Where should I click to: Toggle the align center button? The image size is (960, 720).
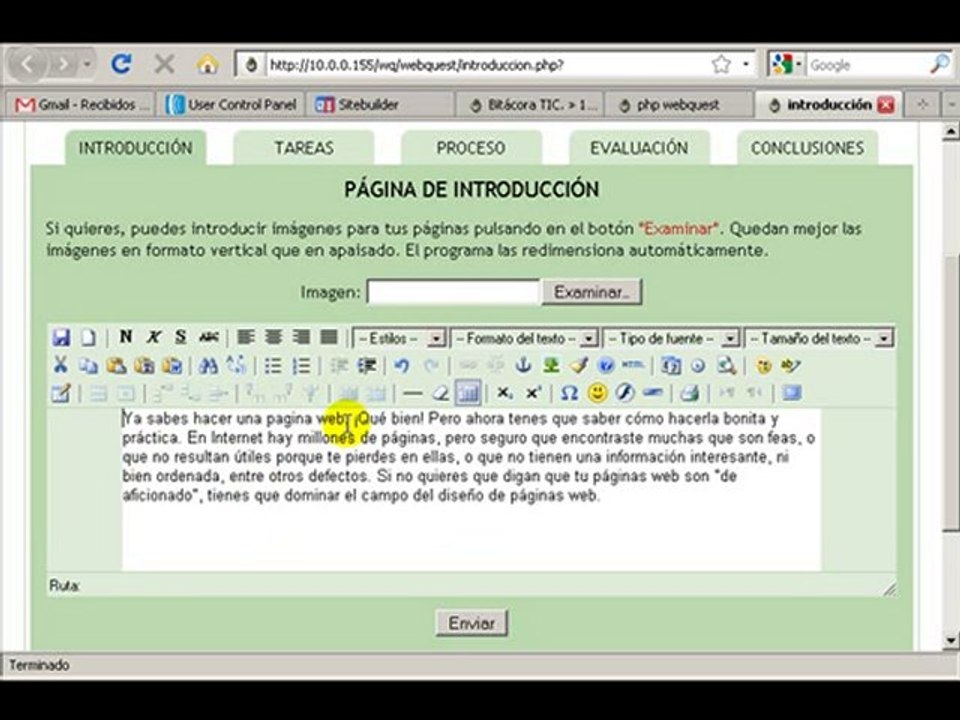pos(273,337)
